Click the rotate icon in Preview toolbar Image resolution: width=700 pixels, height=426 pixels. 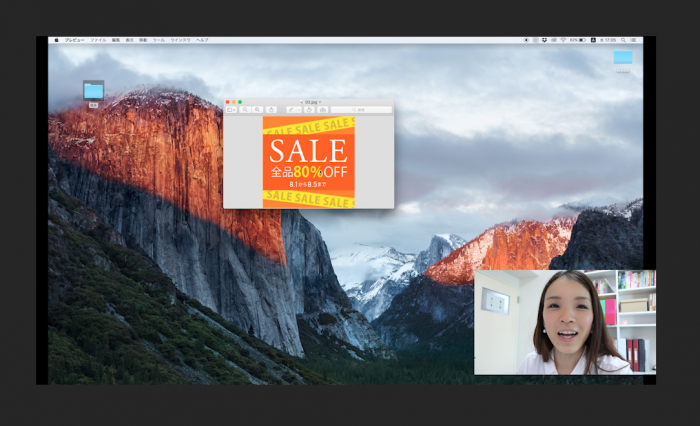pos(309,109)
